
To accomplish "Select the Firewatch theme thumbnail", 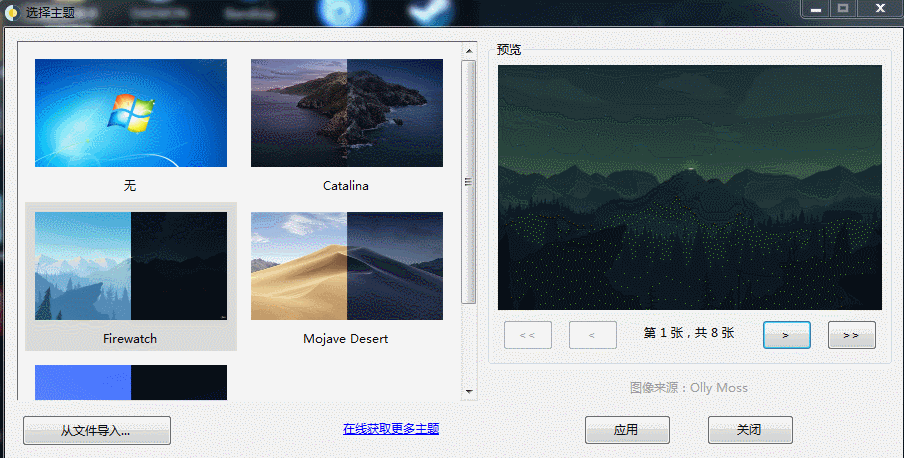I will point(131,266).
